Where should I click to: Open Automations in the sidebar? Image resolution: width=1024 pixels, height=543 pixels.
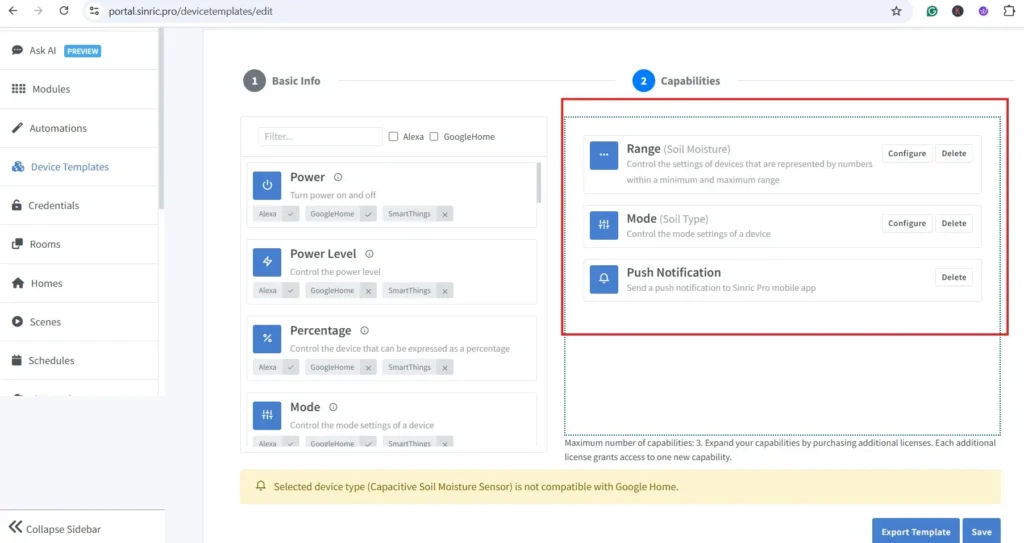pyautogui.click(x=58, y=128)
